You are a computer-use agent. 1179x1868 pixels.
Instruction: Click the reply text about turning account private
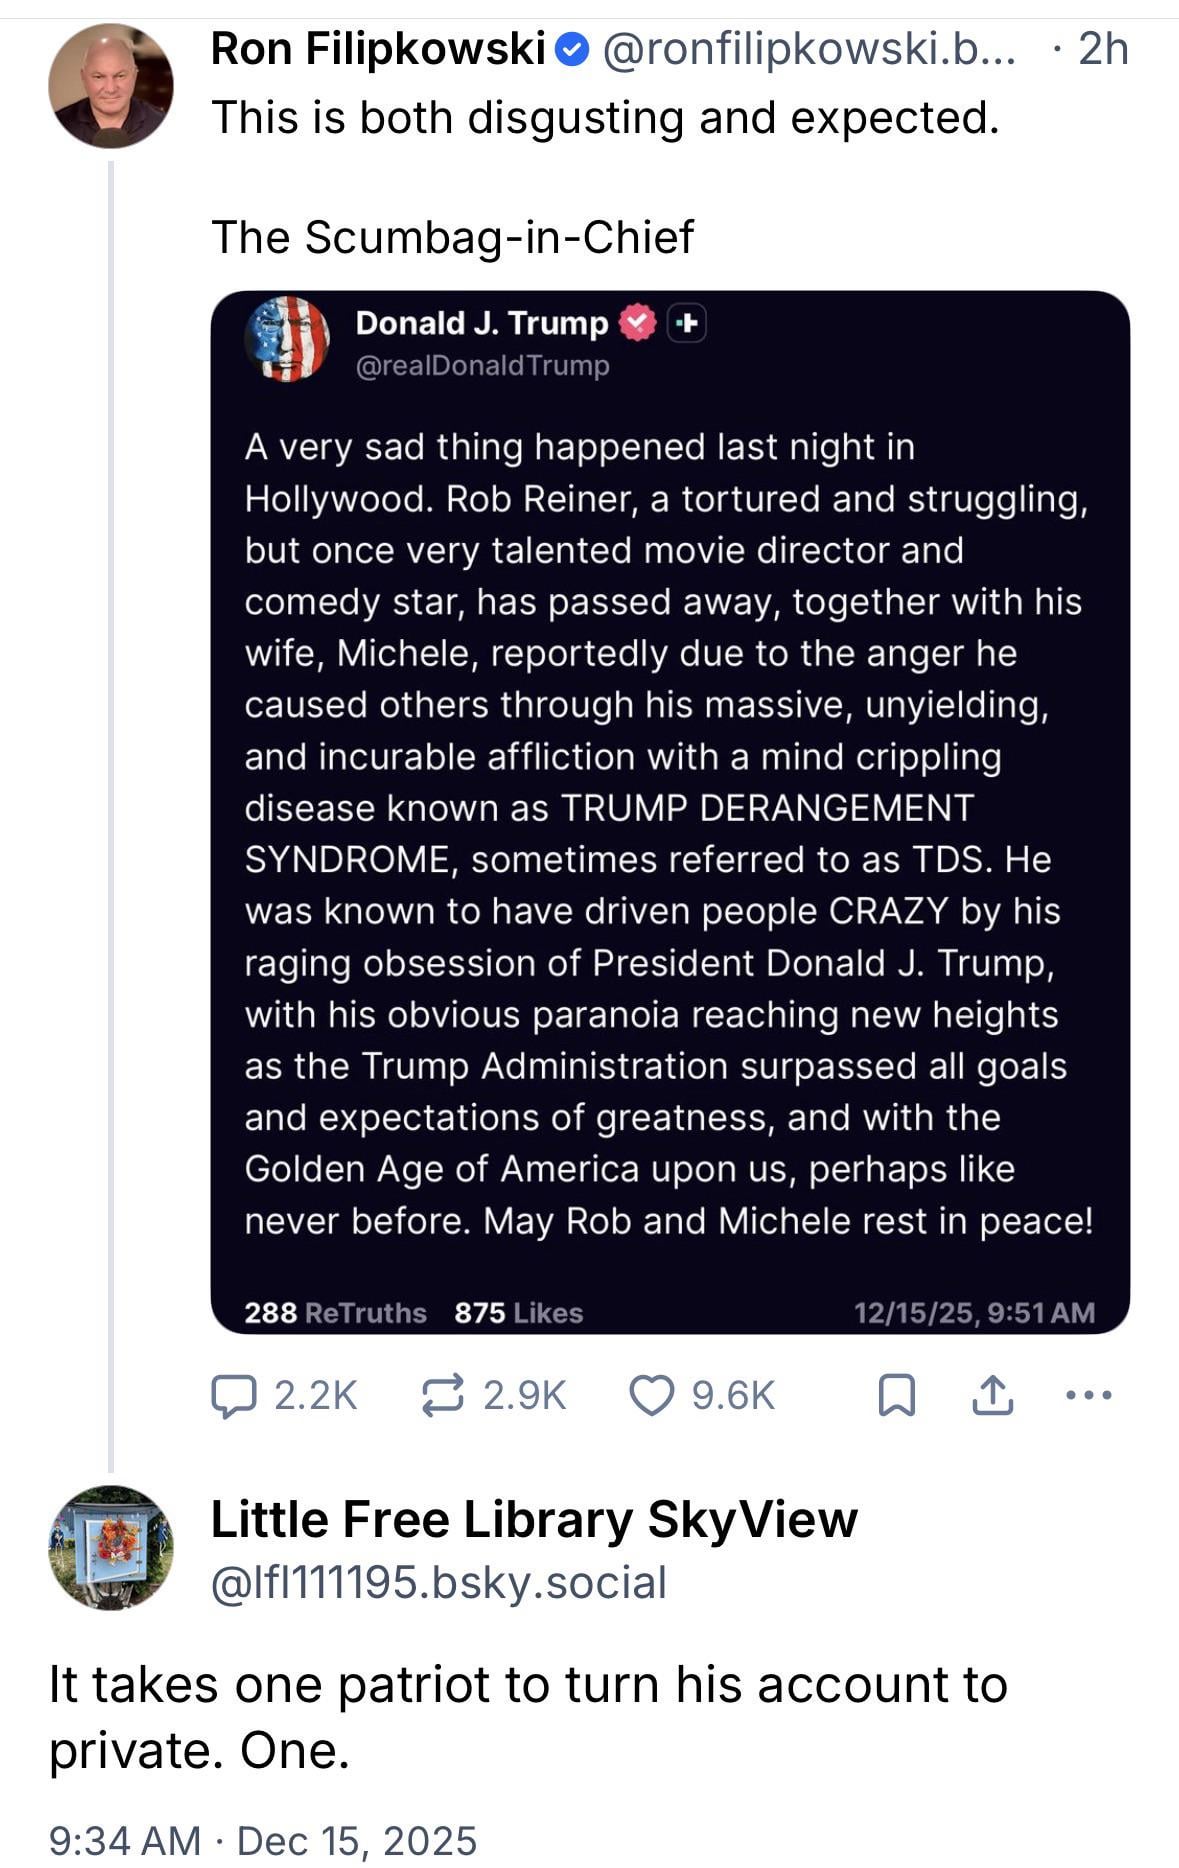point(528,1717)
